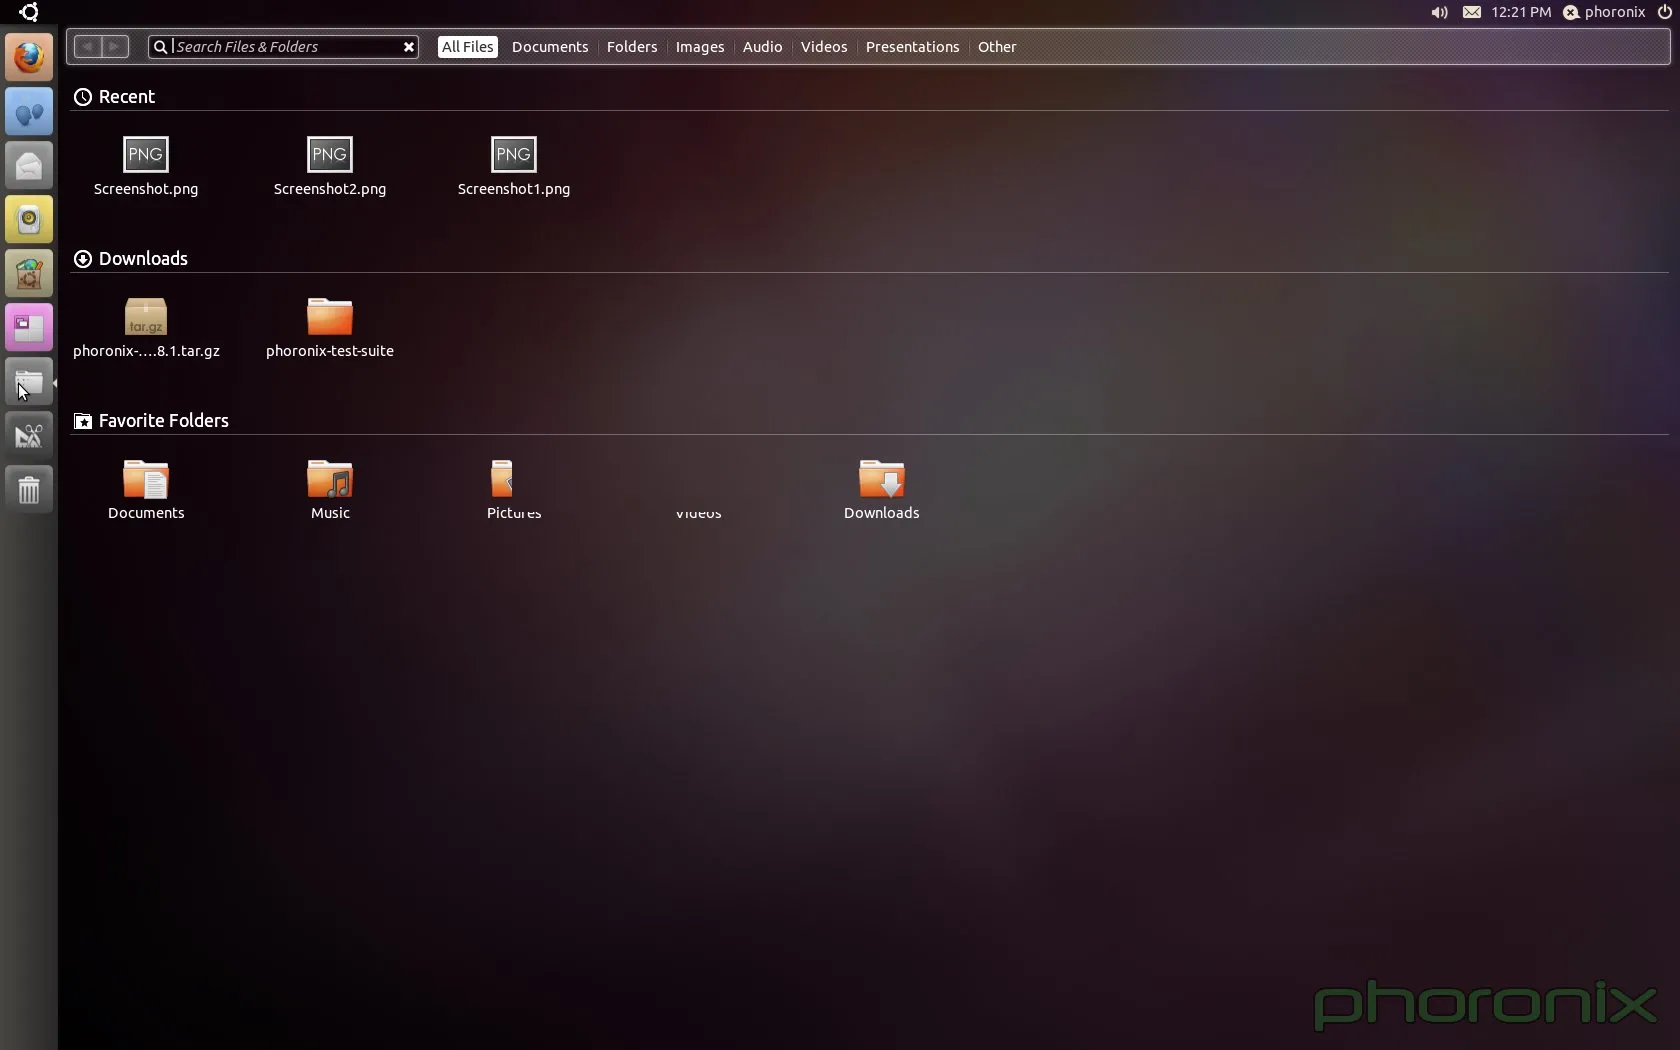Open the Trash in the launcher
This screenshot has height=1050, width=1680.
coord(29,490)
